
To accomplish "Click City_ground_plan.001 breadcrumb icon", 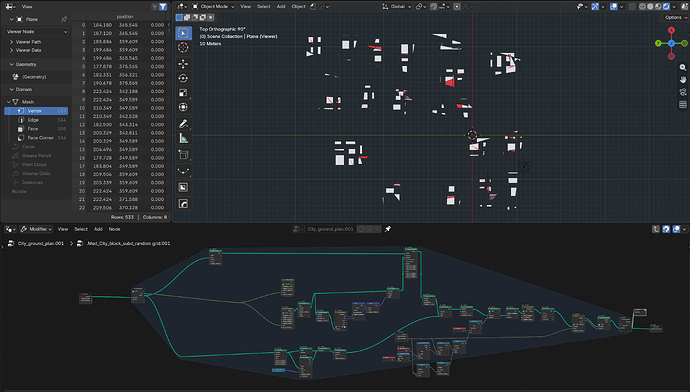I will tap(11, 243).
